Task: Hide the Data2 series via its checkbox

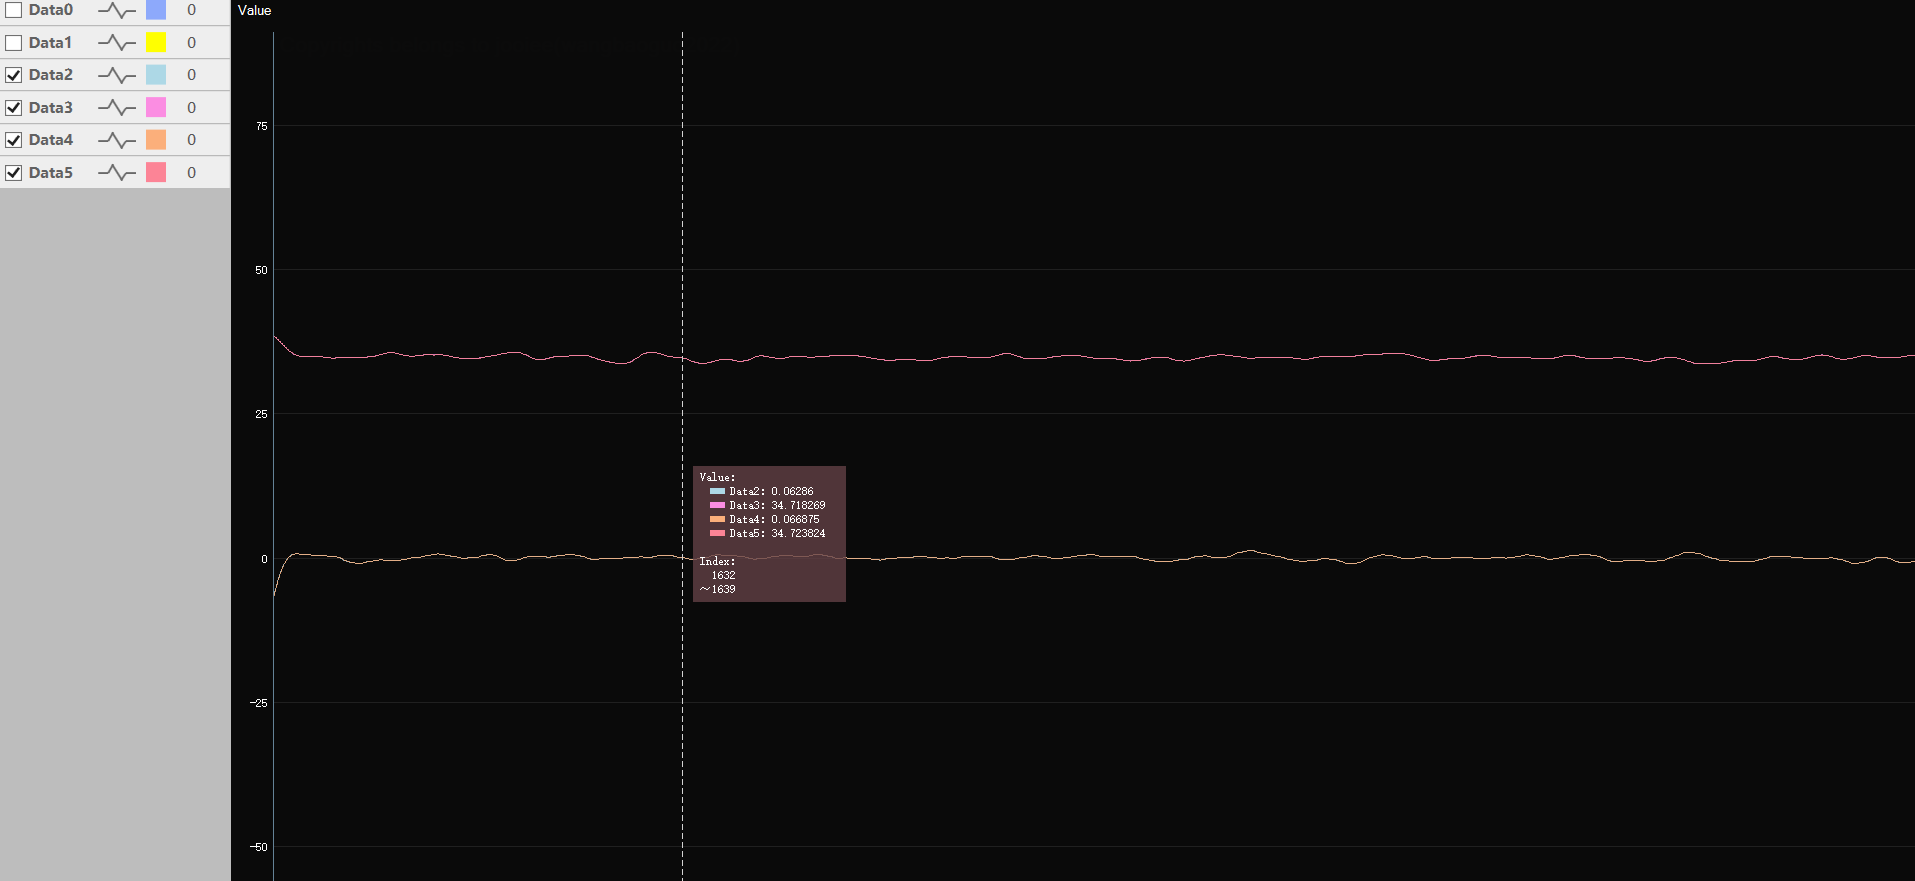Action: pyautogui.click(x=14, y=75)
